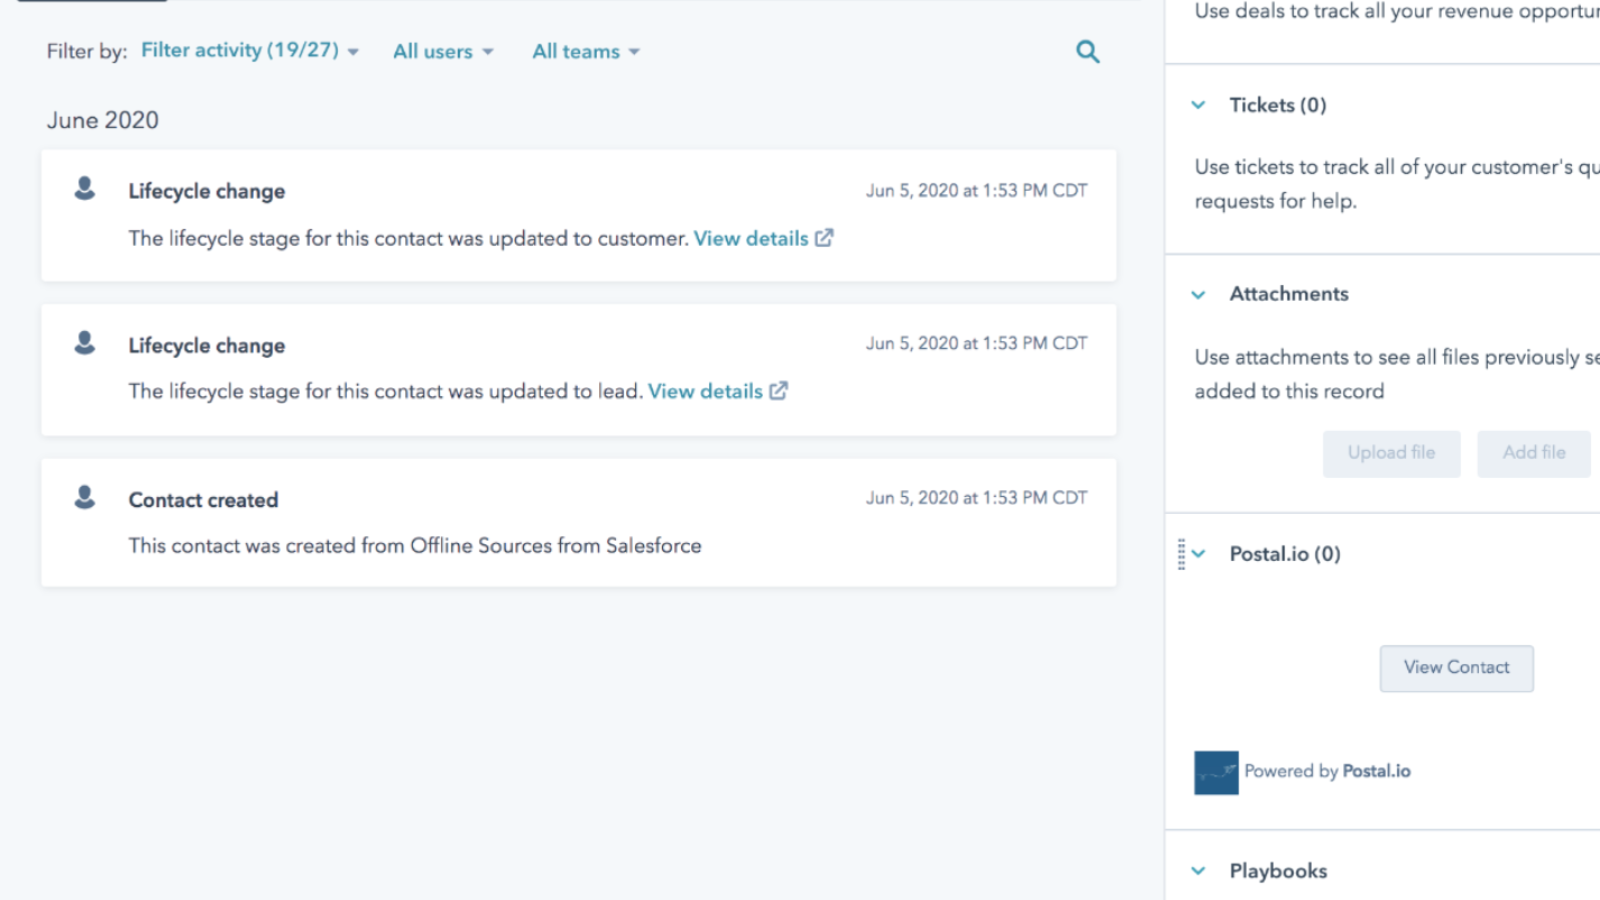Click the Powered by Postal.io link
The height and width of the screenshot is (900, 1600).
tap(1327, 771)
